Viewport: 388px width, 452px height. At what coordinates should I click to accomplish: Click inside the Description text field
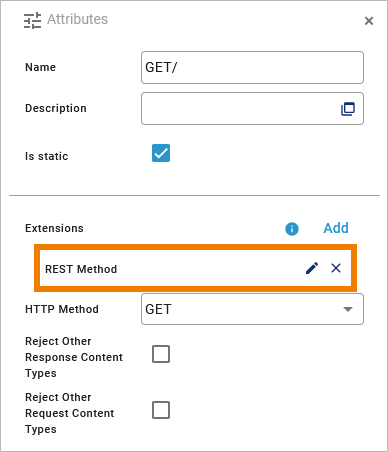(x=240, y=109)
